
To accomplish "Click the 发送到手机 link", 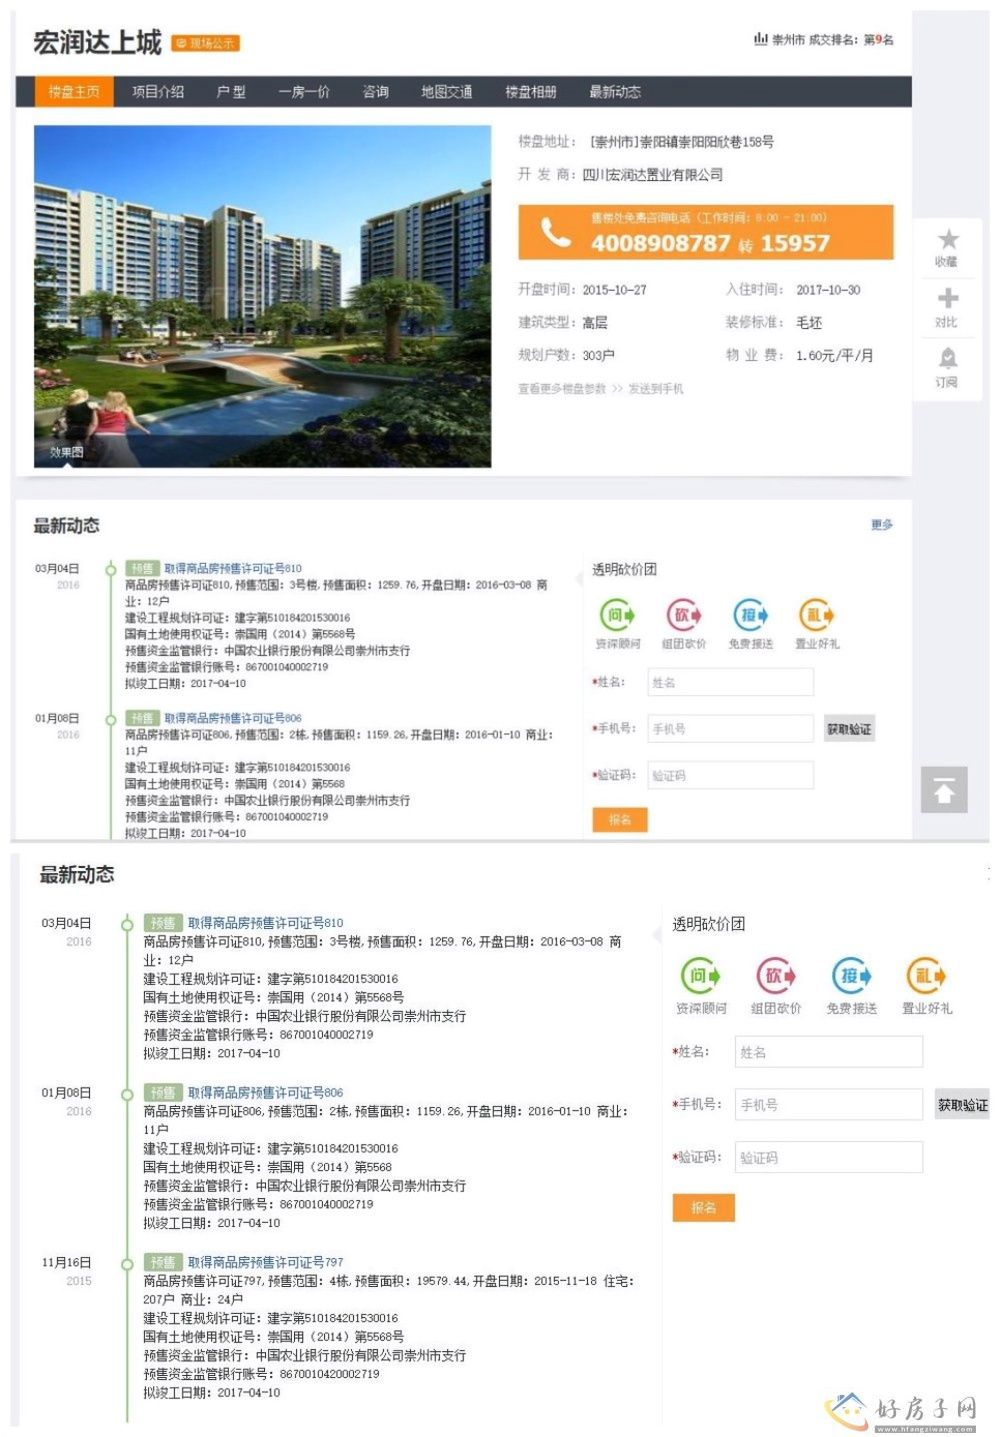I will point(656,389).
